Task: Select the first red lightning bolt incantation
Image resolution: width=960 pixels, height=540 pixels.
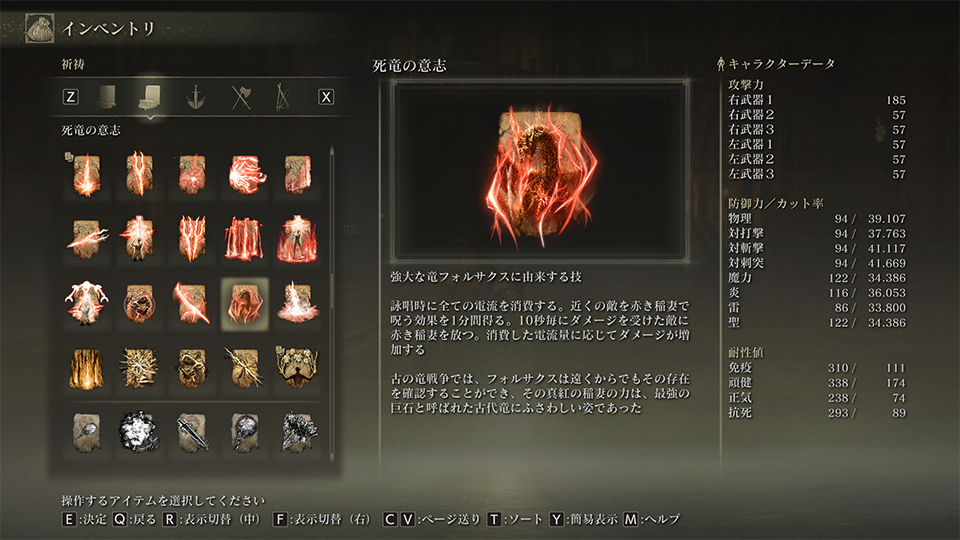Action: (x=86, y=175)
